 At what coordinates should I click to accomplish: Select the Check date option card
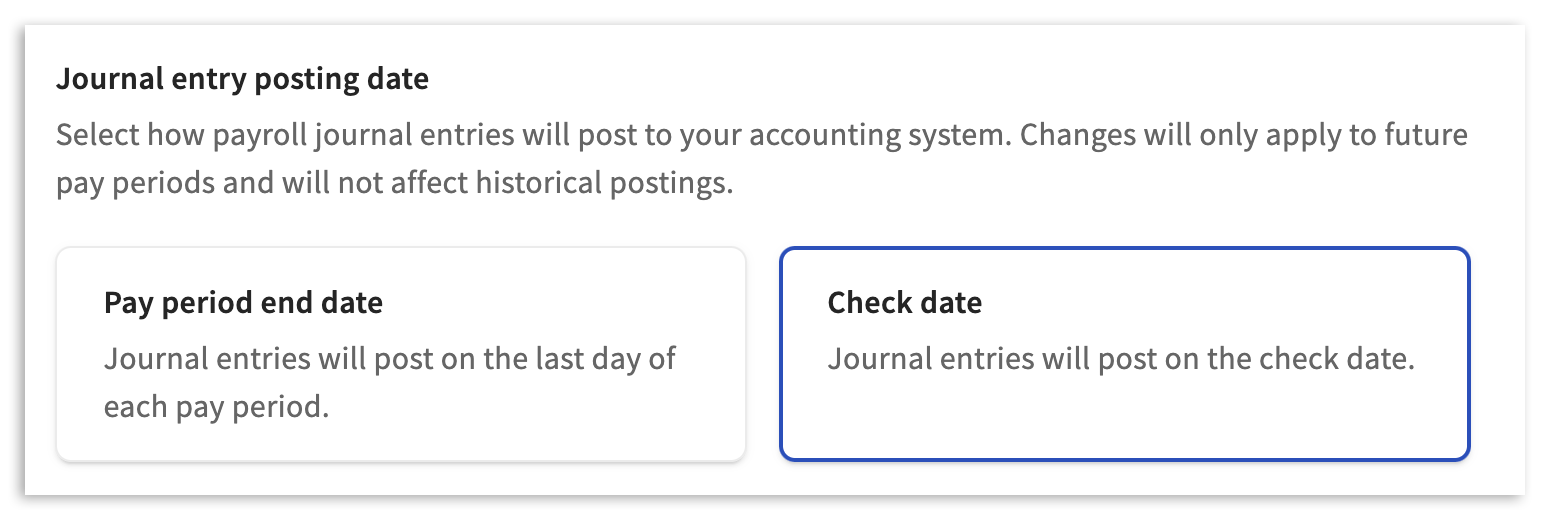[1124, 354]
